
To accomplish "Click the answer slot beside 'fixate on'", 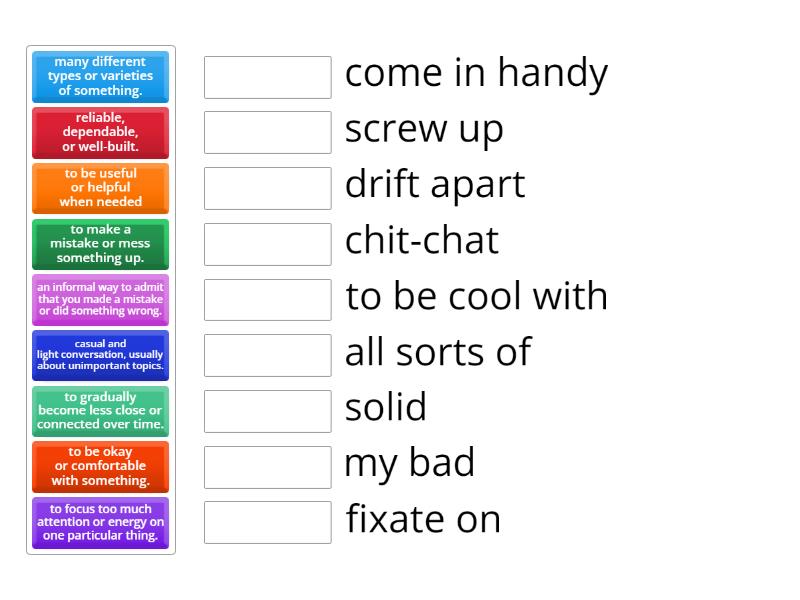I will pyautogui.click(x=267, y=519).
